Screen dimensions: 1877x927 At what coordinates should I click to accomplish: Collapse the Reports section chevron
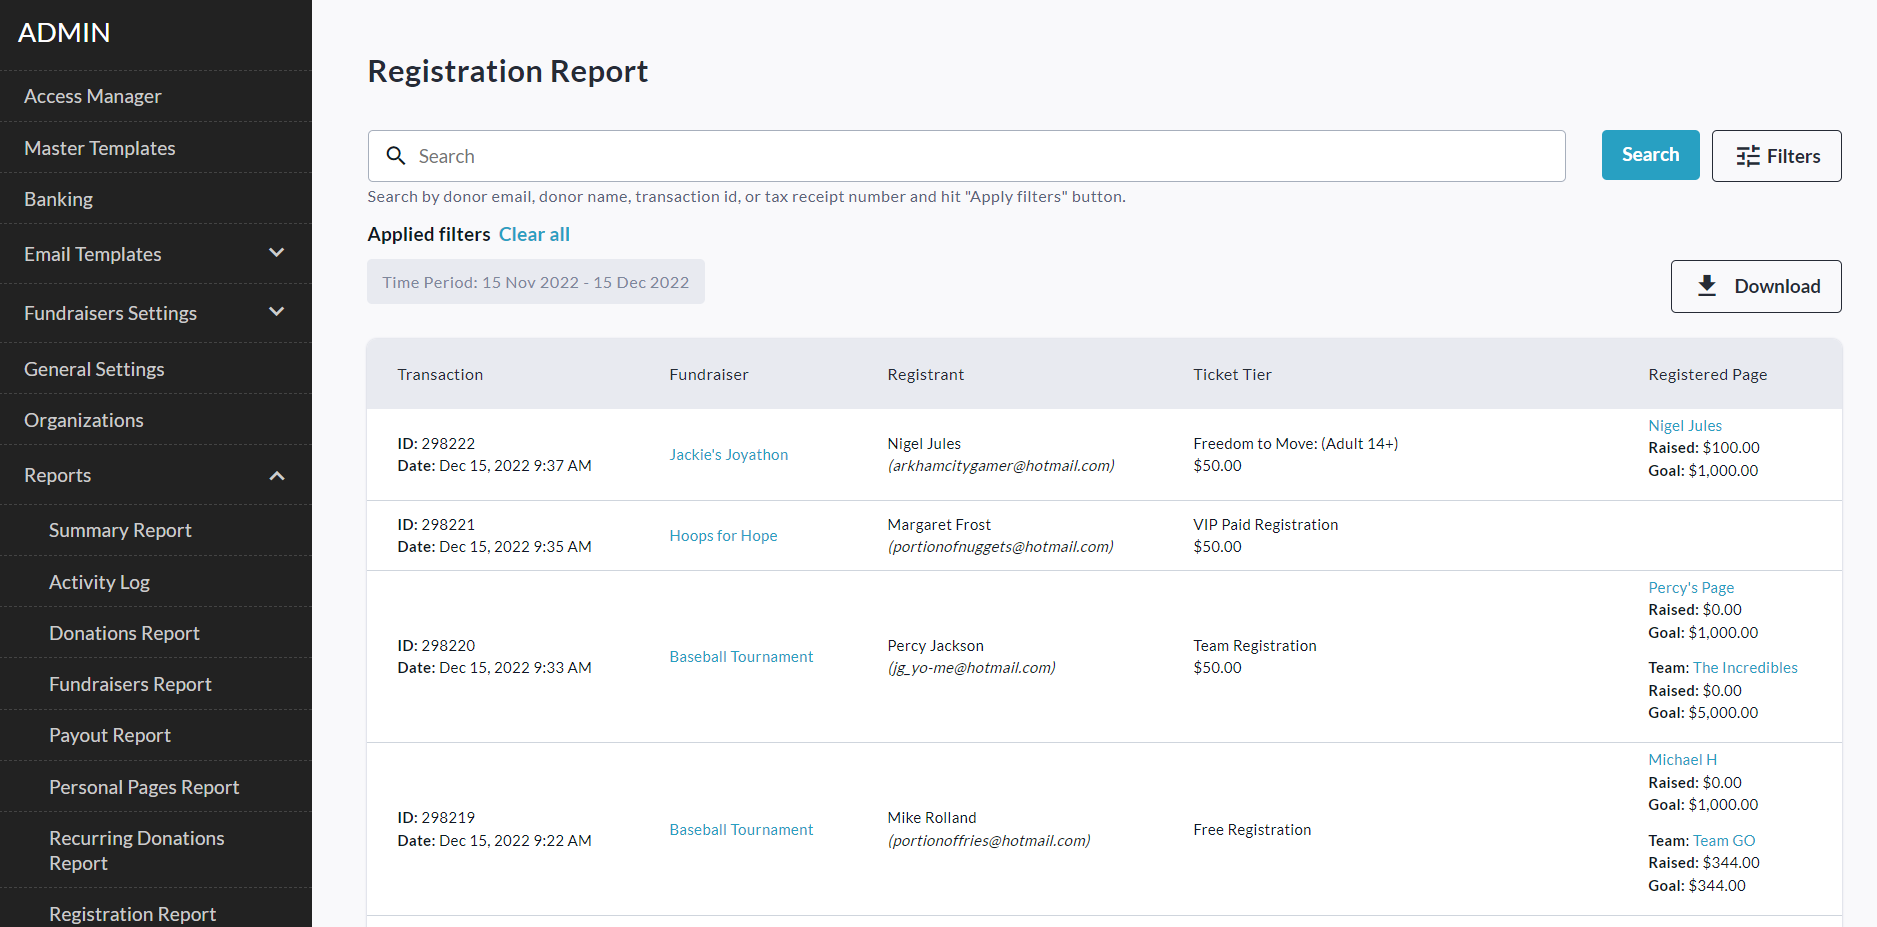(277, 475)
